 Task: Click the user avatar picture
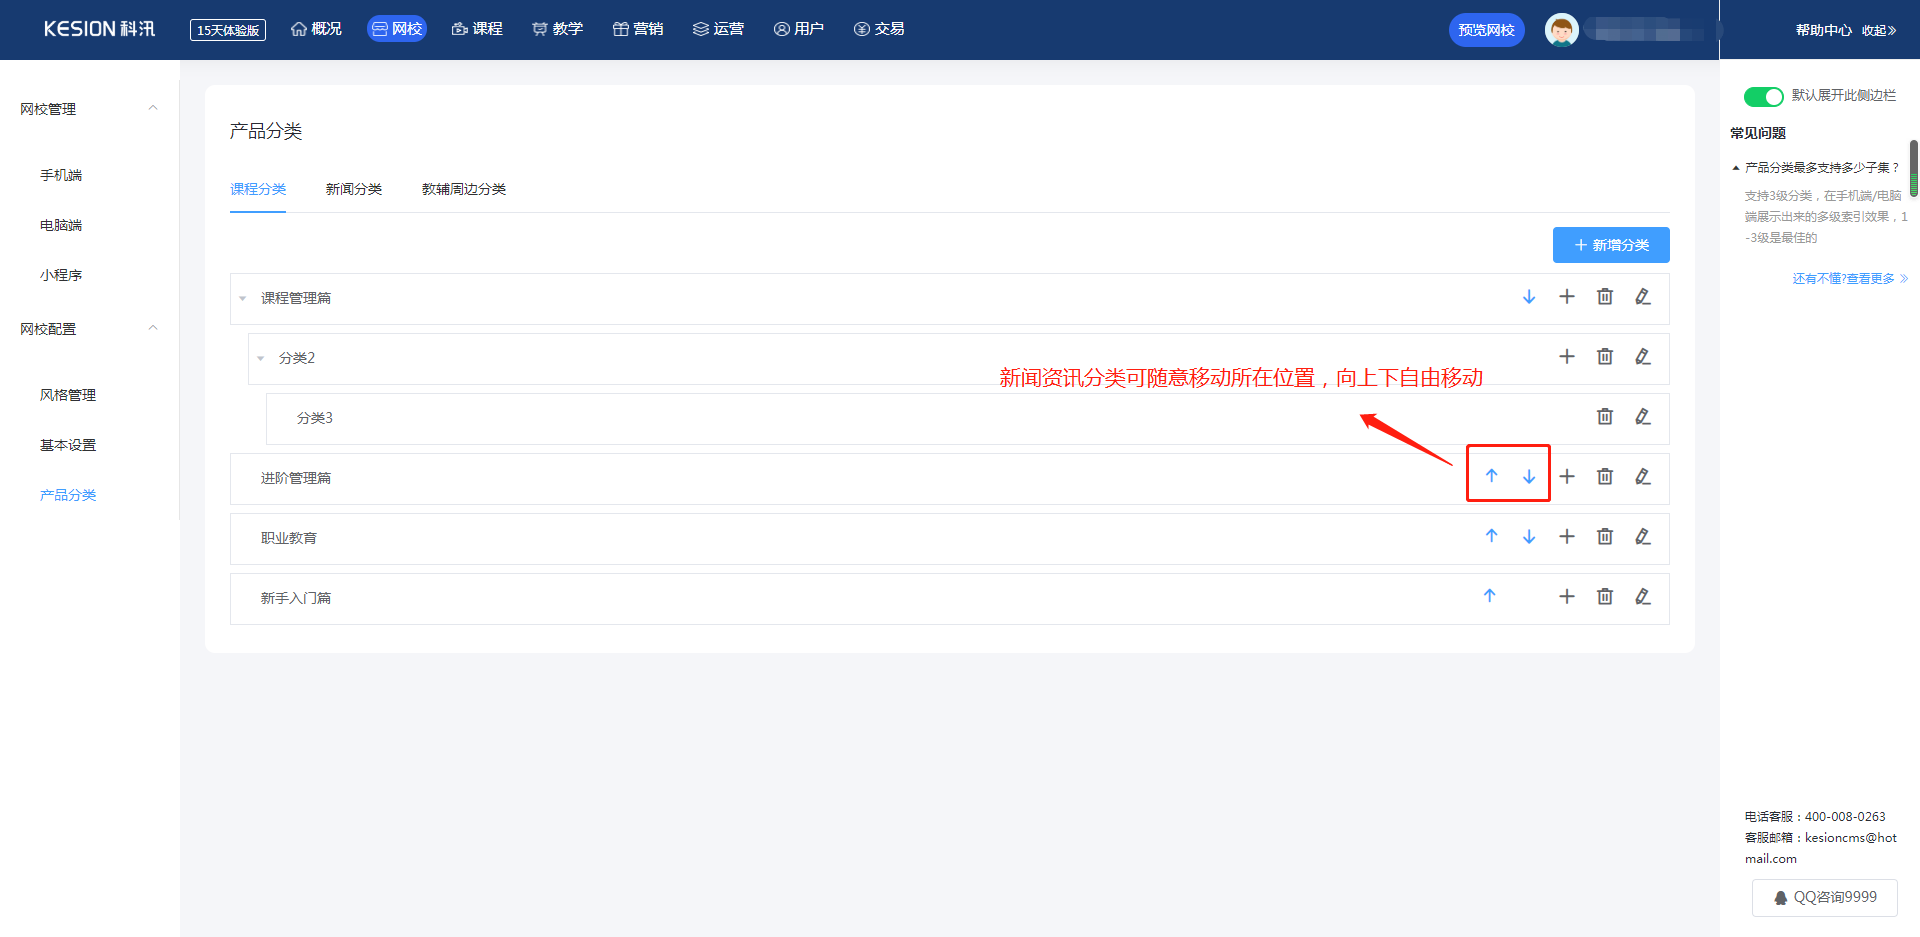pos(1561,30)
